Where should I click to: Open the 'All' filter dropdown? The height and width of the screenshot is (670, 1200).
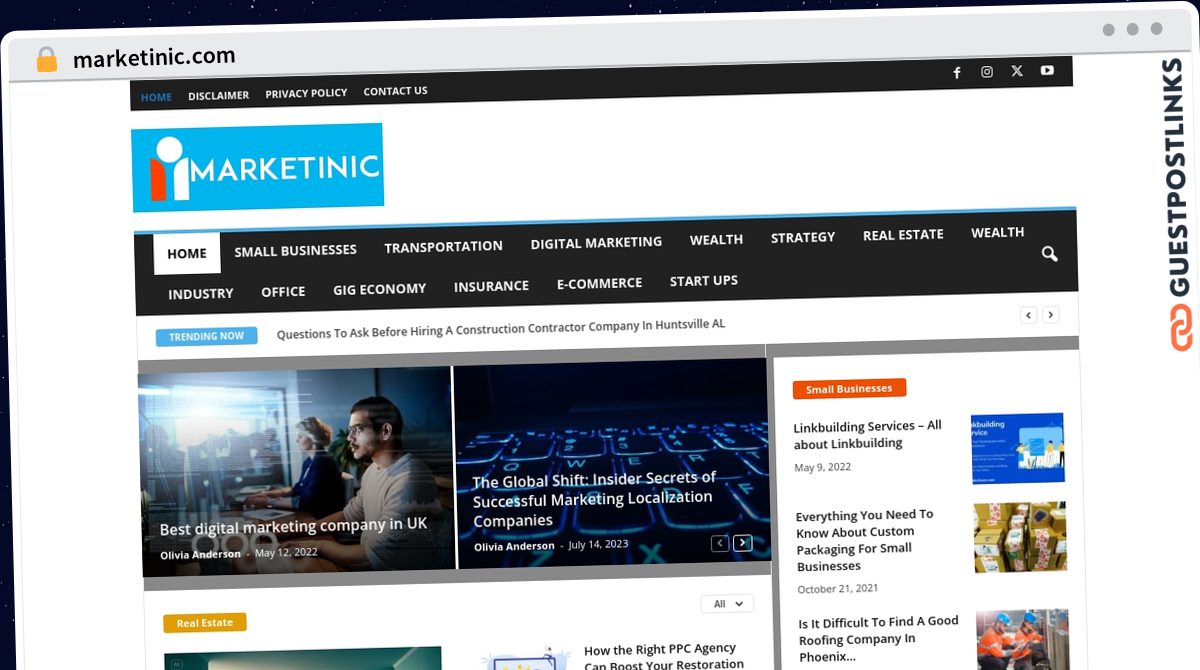(727, 603)
